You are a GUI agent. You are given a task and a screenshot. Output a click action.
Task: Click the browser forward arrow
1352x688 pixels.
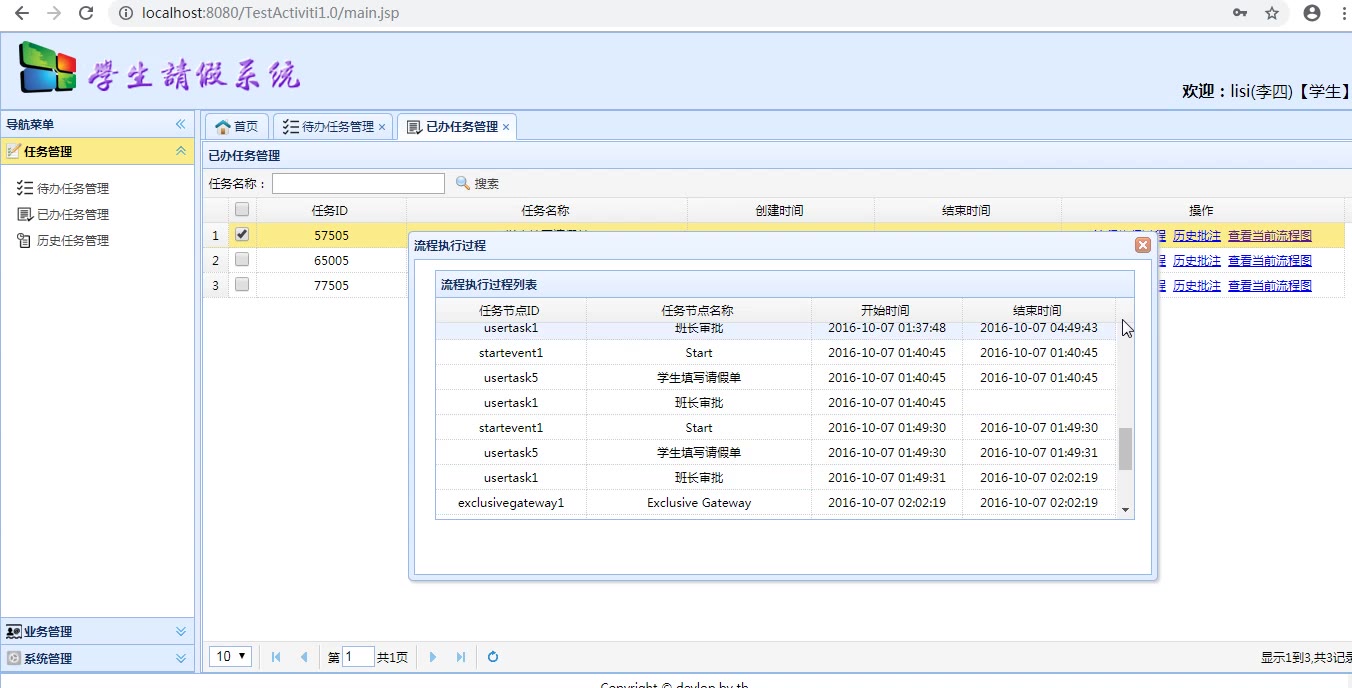[54, 13]
